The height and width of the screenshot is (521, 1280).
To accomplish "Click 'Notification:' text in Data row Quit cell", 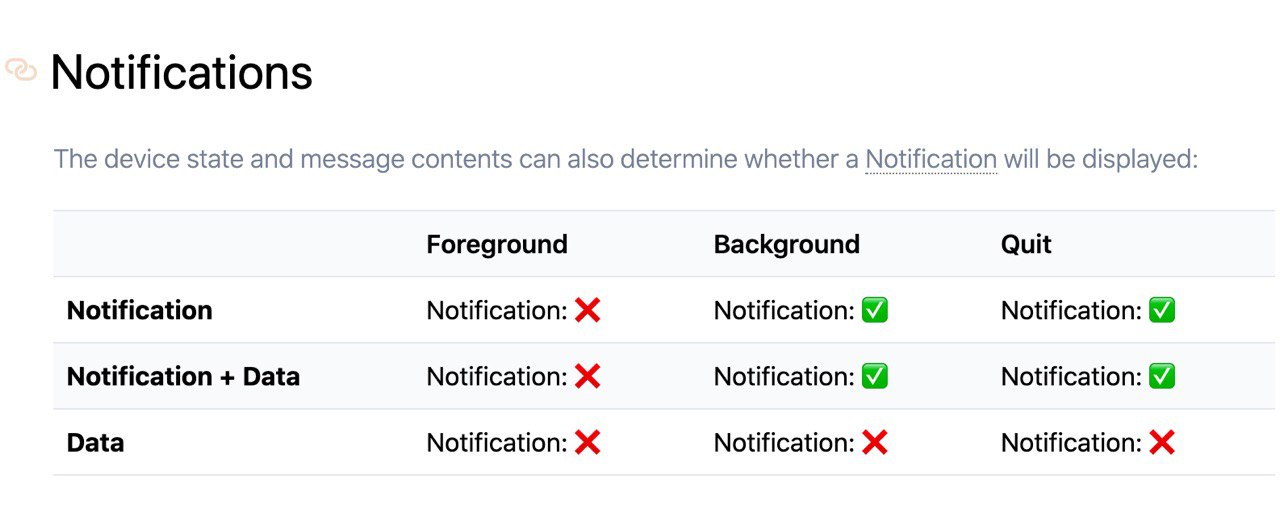I will pos(1071,442).
